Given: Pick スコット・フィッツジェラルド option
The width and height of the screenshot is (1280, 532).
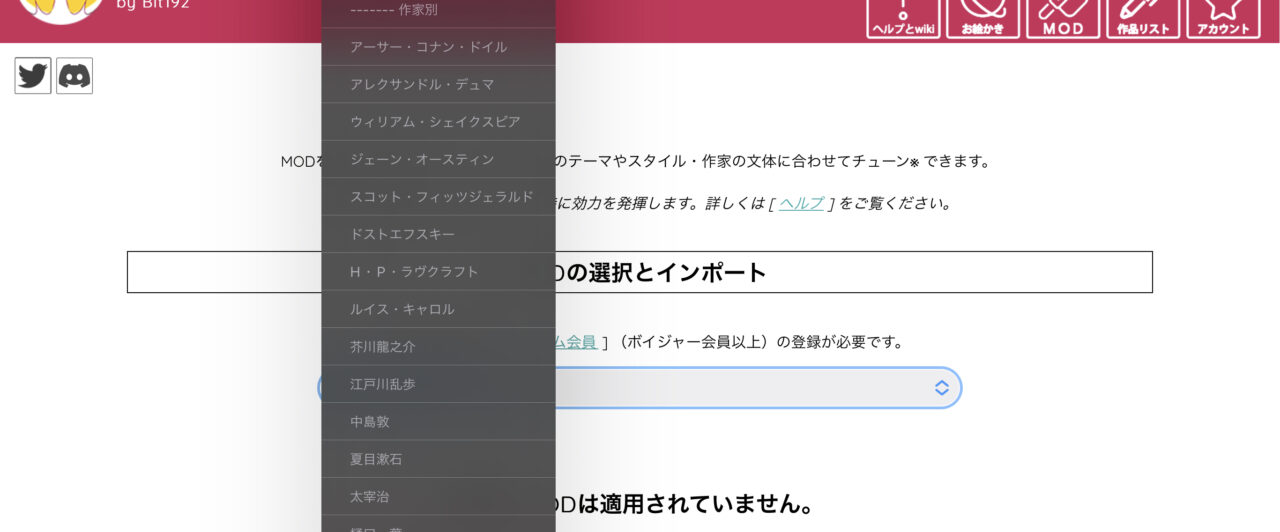Looking at the screenshot, I should click(x=438, y=197).
